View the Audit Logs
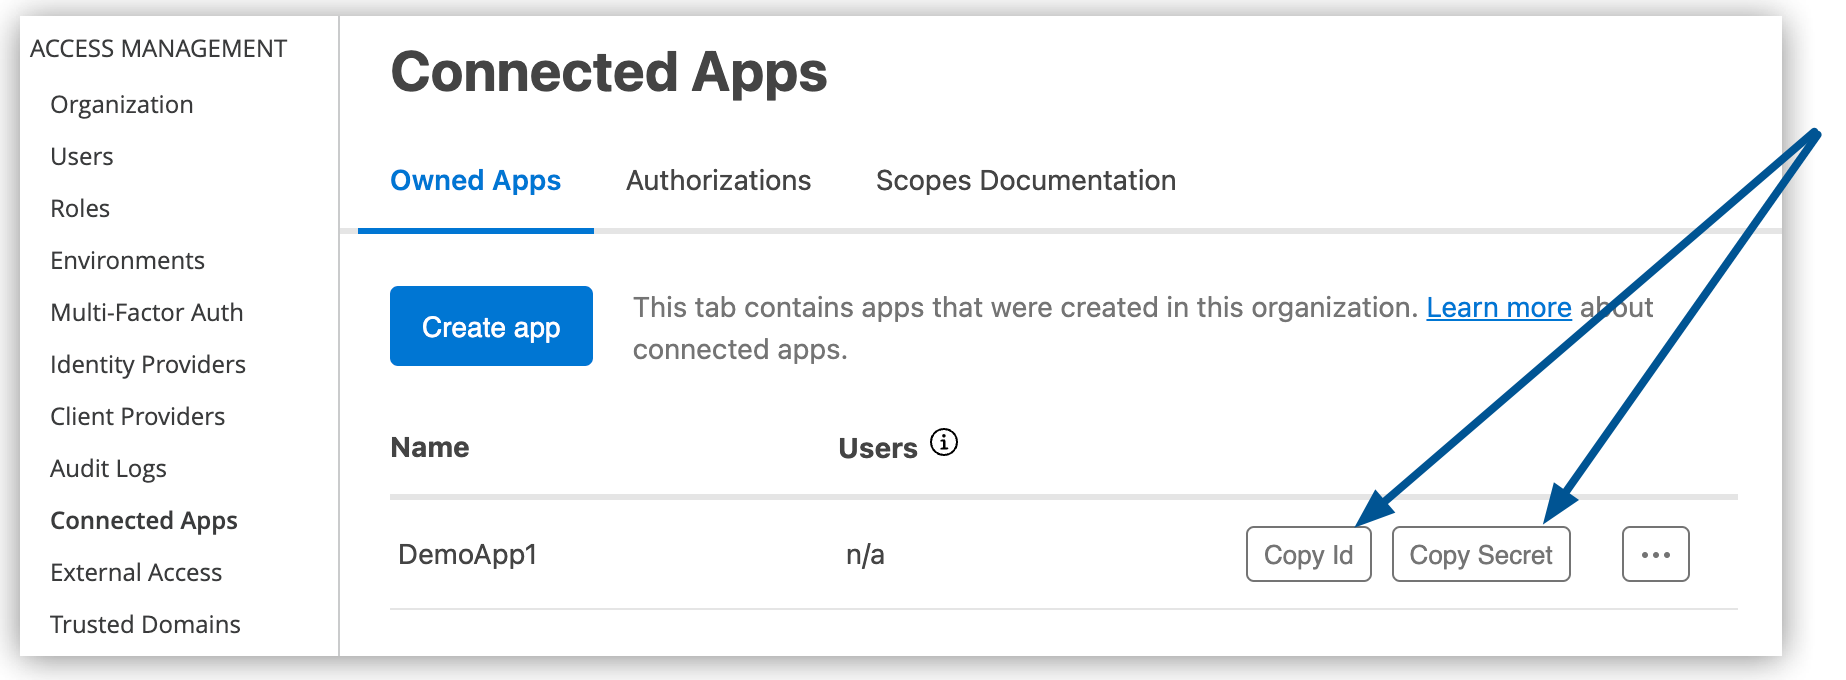Screen dimensions: 1846x680 [108, 468]
